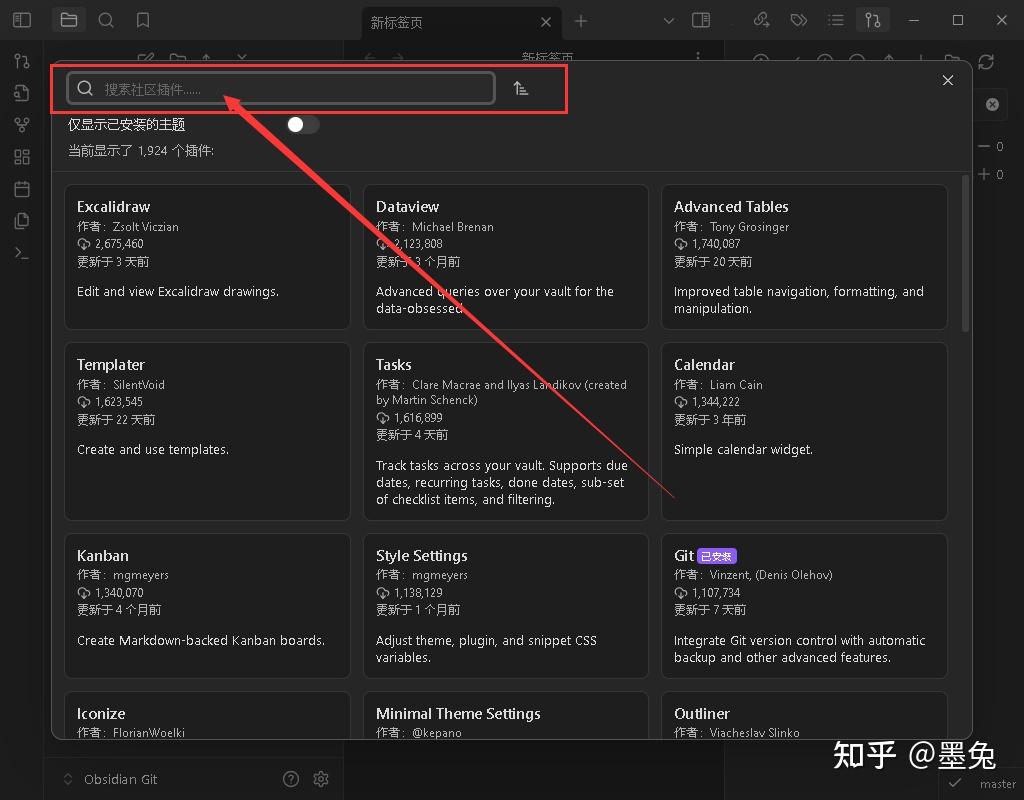Open the Git source control view icon
This screenshot has width=1024, height=800.
tap(21, 62)
